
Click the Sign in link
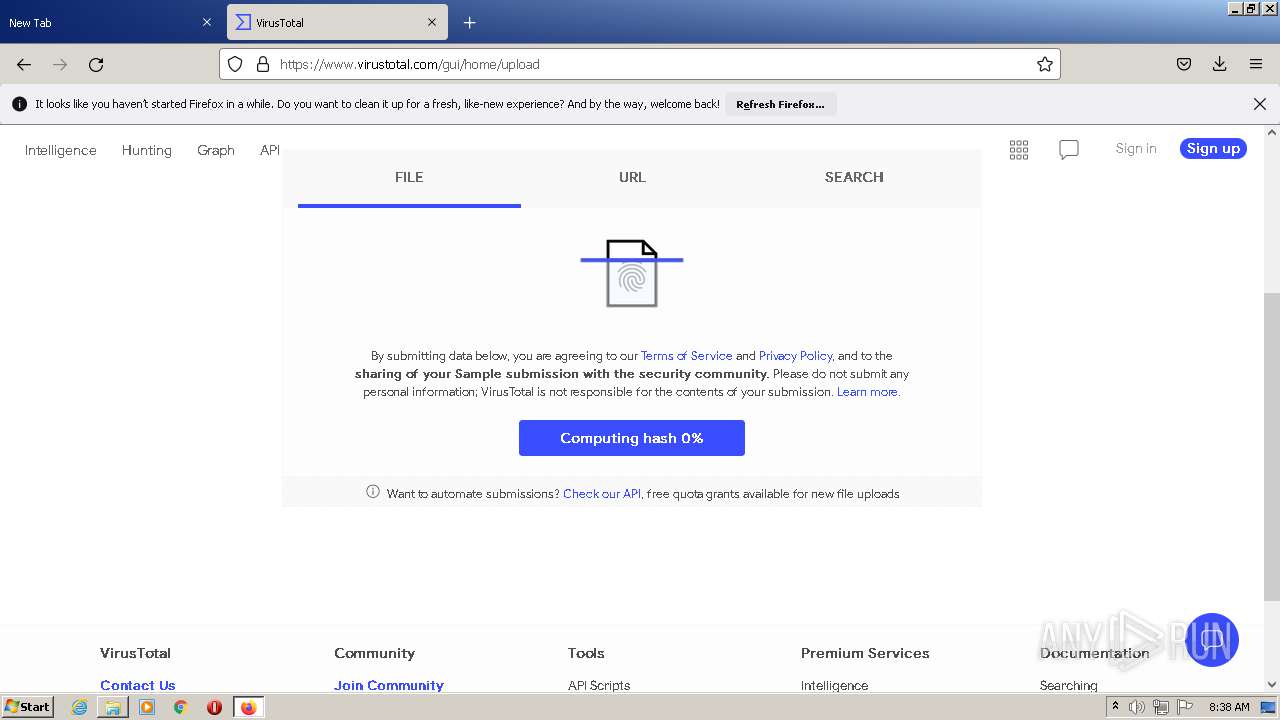[x=1136, y=148]
